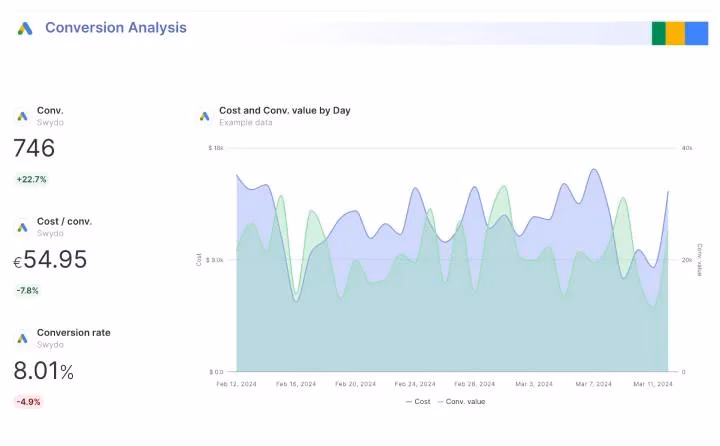This screenshot has width=720, height=446.
Task: Click the Google Ads logo beside Conversion Analysis
Action: click(x=25, y=28)
